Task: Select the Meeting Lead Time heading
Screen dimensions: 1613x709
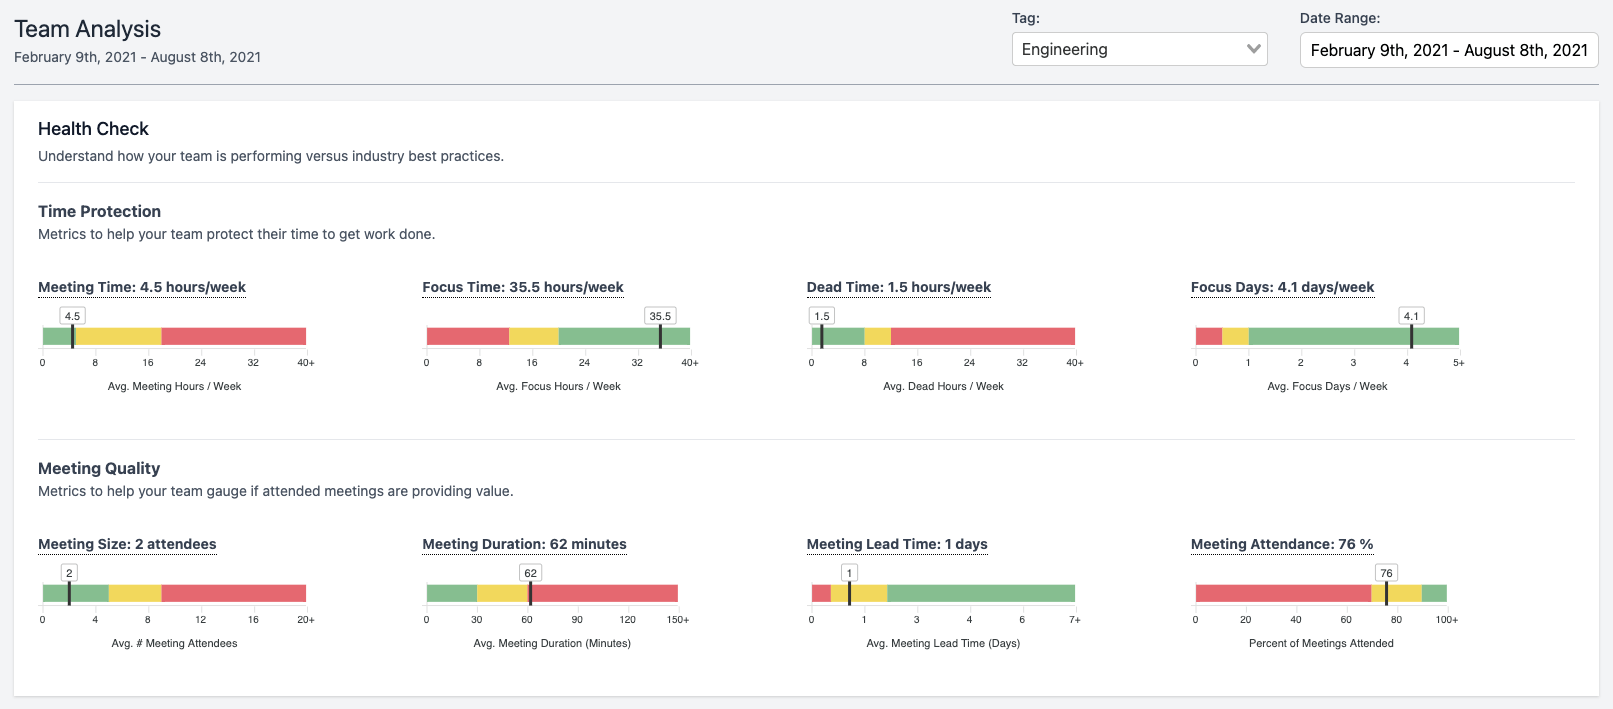Action: (897, 544)
